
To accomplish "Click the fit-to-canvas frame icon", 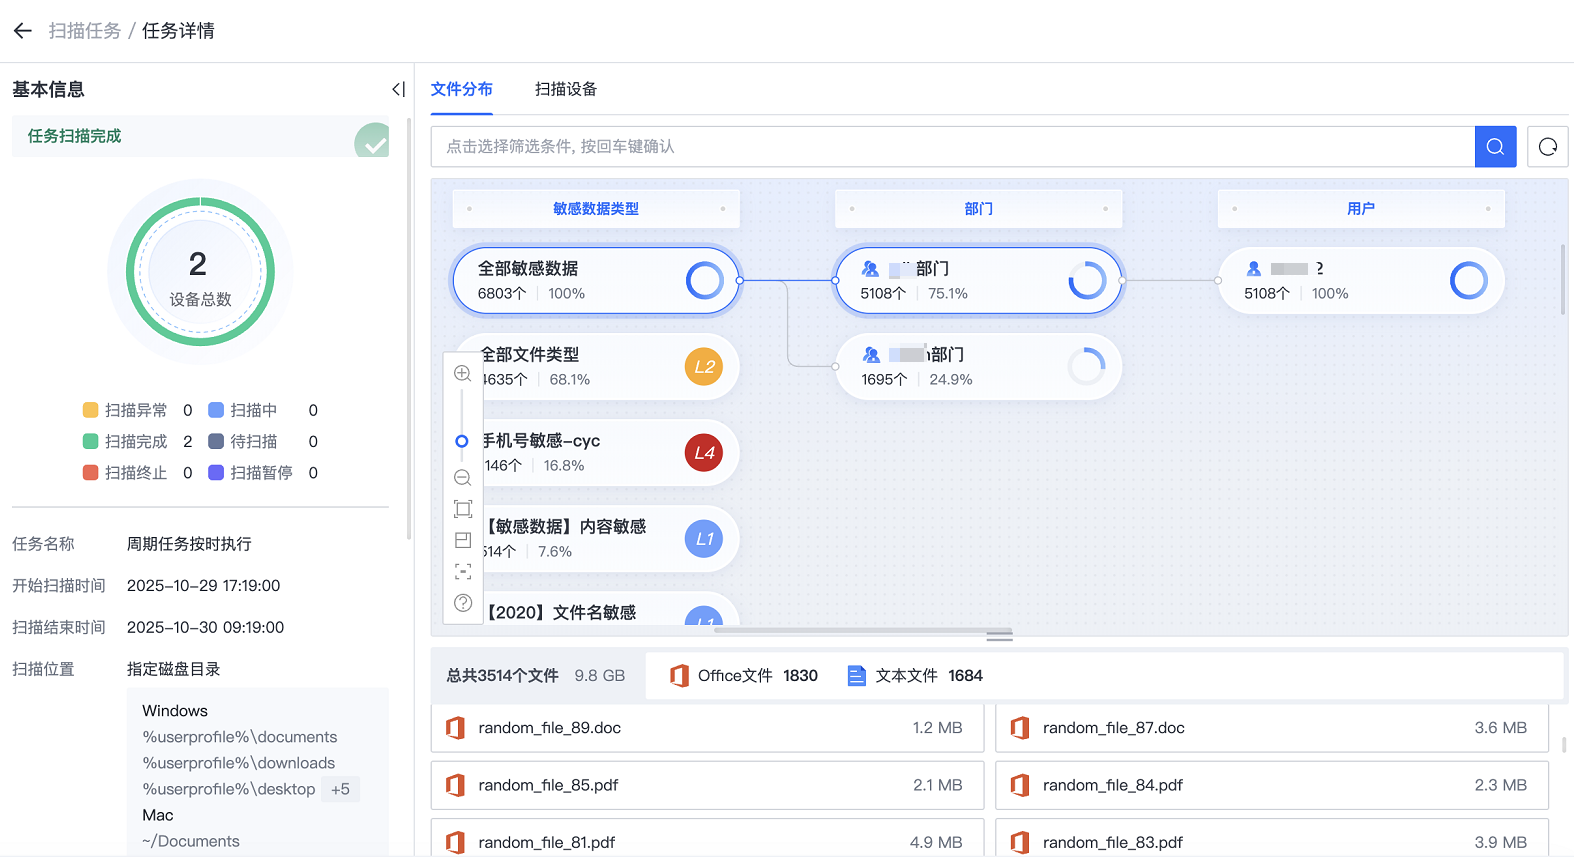I will [x=463, y=509].
